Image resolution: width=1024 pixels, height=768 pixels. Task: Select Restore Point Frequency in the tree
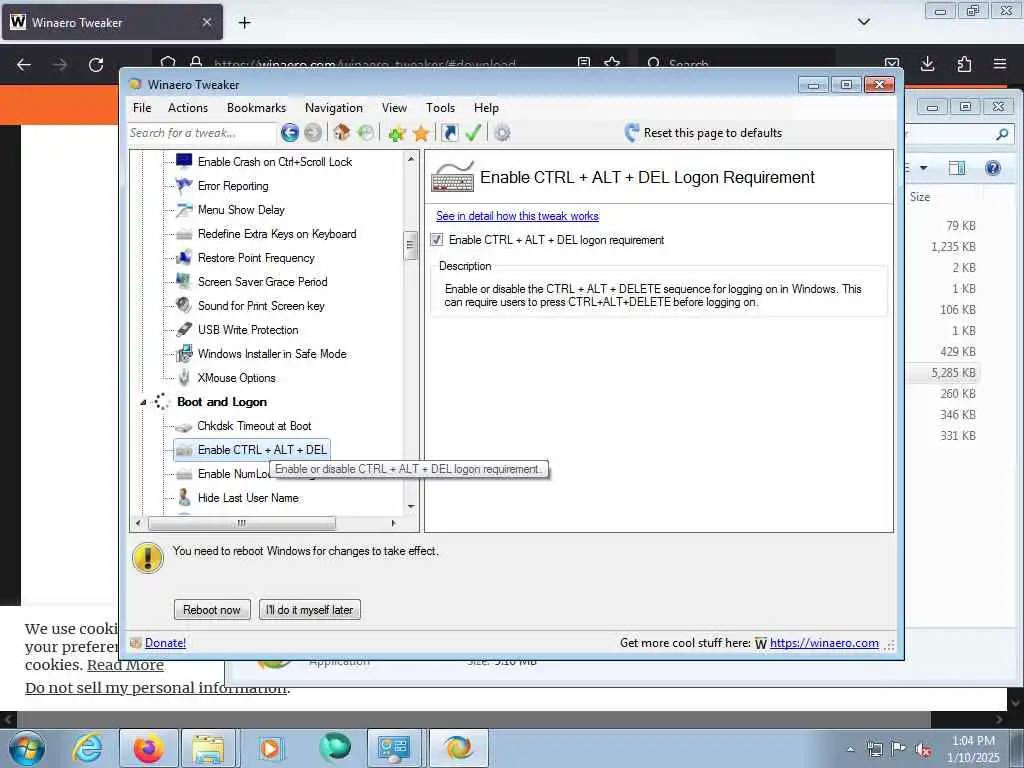tap(256, 258)
